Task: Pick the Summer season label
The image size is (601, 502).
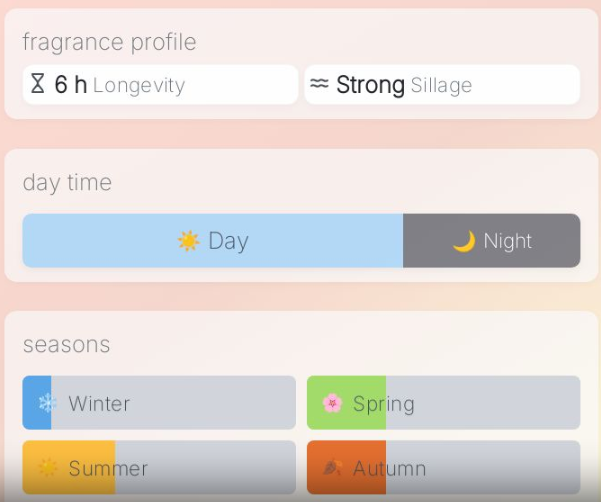Action: [x=108, y=468]
